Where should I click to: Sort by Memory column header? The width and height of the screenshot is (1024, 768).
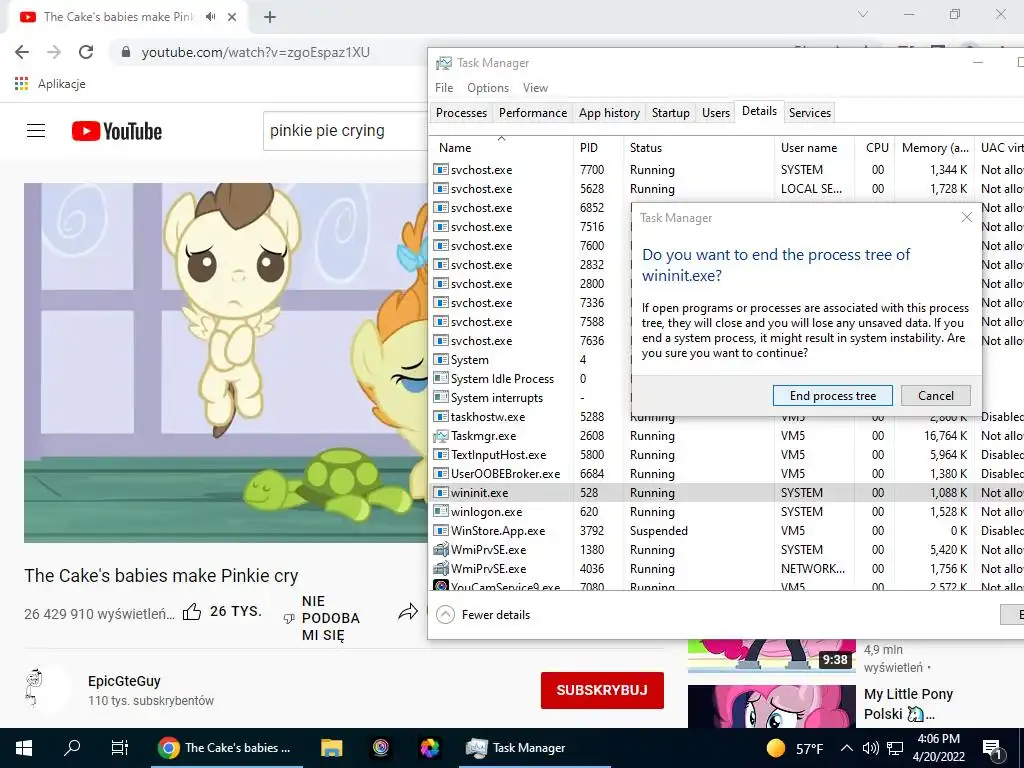(934, 148)
